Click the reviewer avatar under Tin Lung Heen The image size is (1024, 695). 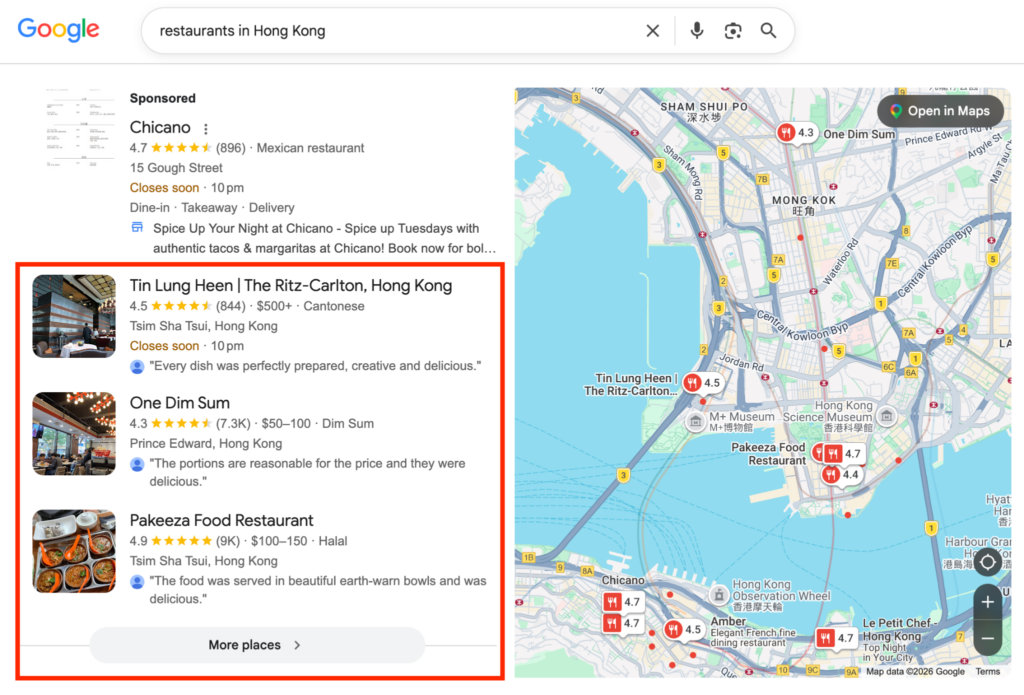pos(137,366)
